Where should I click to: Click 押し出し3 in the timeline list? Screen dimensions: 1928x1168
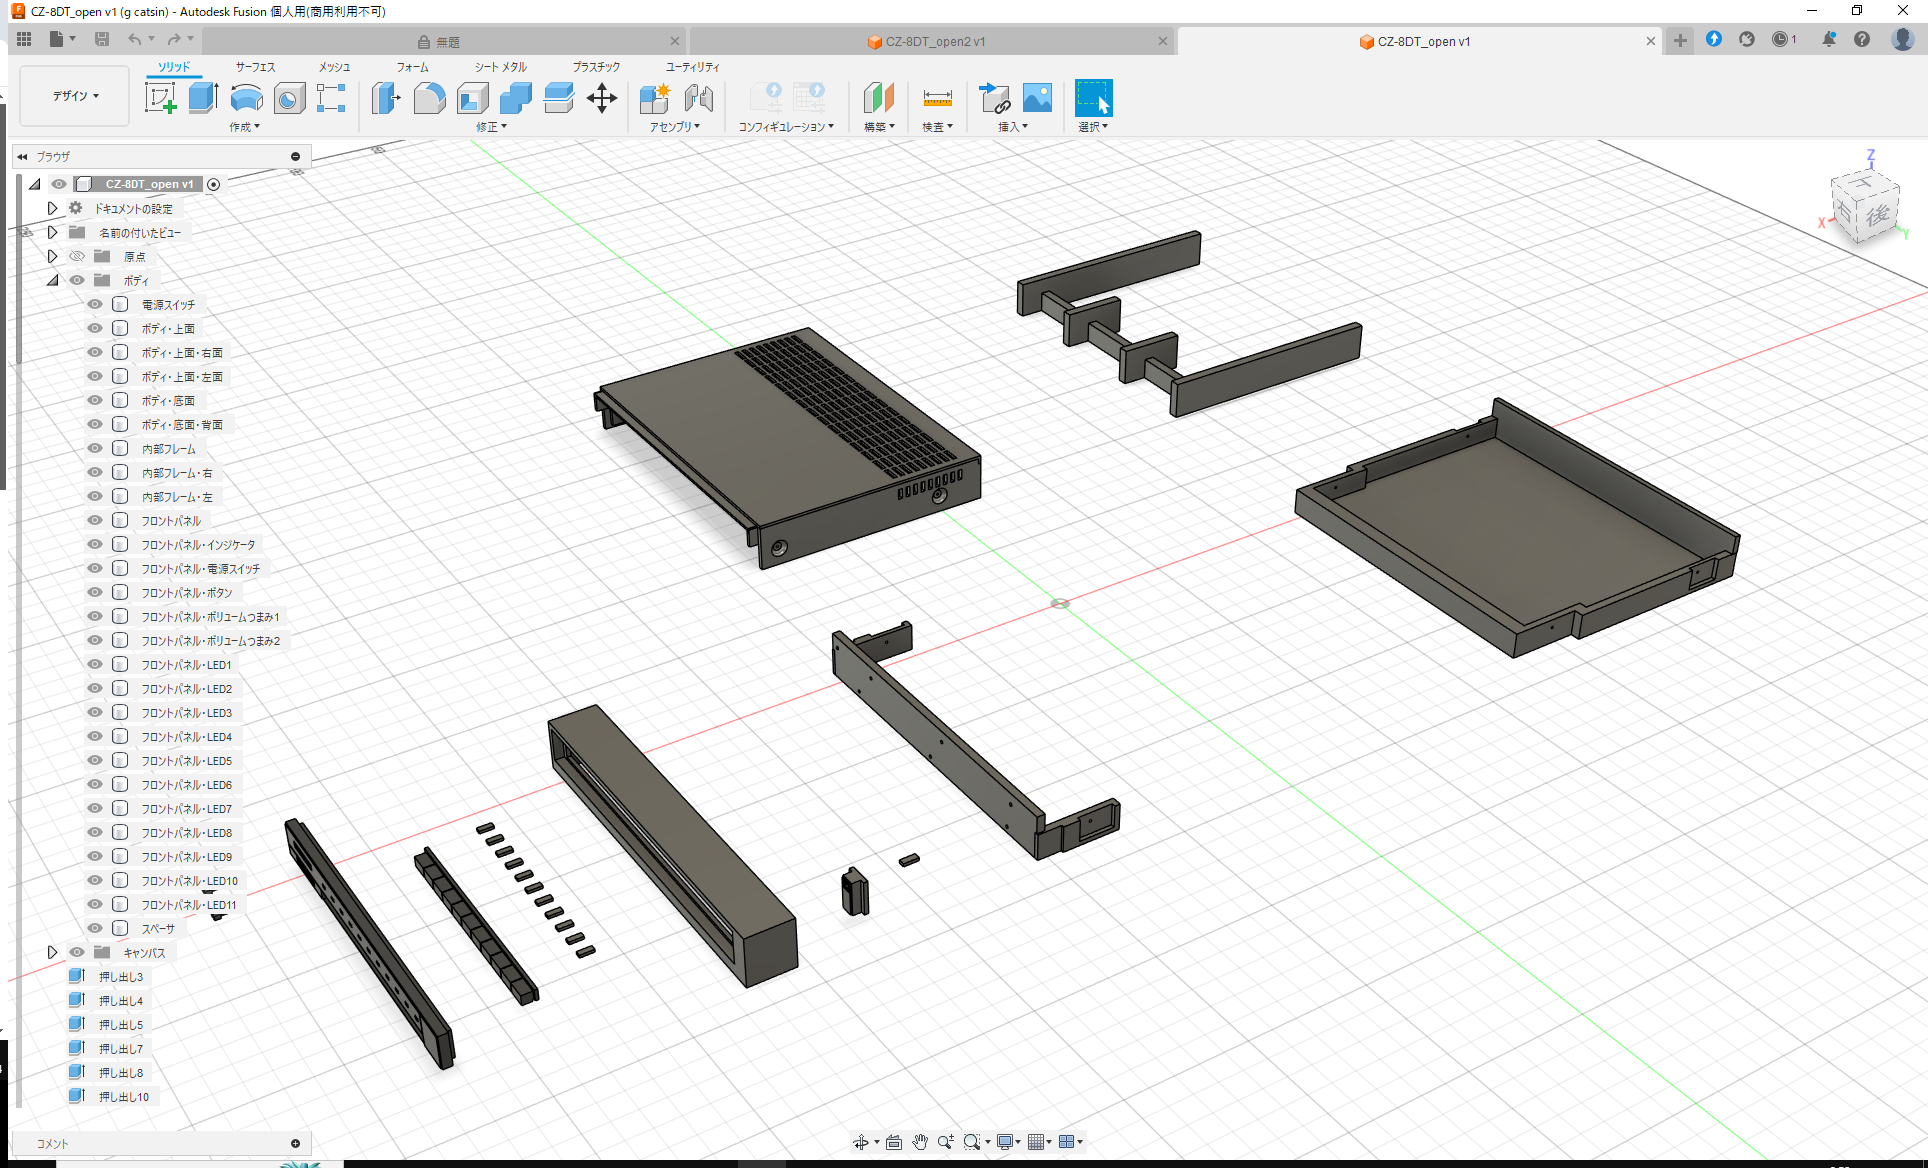point(122,976)
